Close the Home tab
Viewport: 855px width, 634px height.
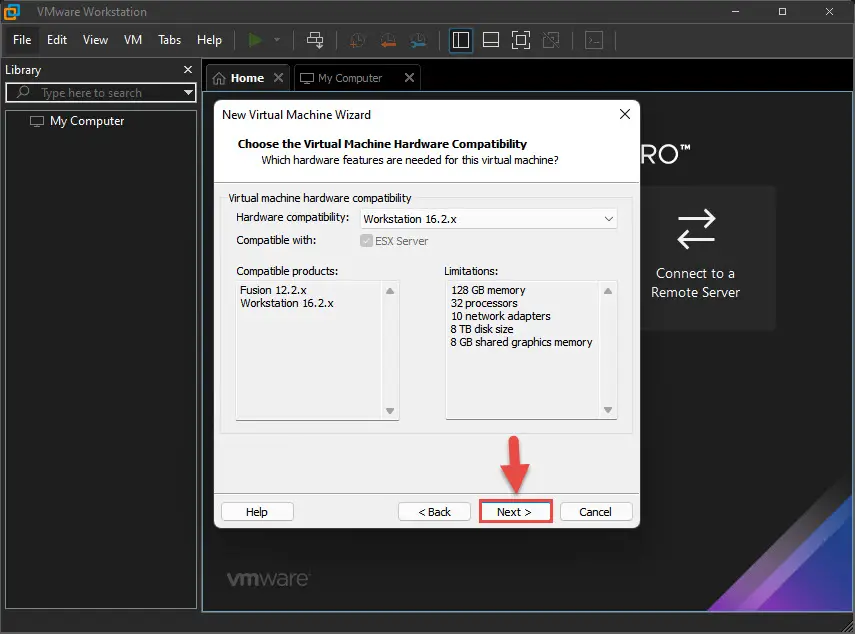[x=279, y=77]
